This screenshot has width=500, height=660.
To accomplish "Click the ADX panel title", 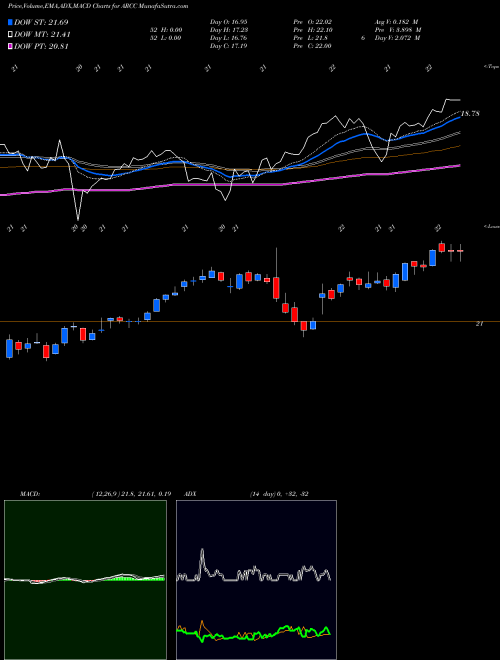I will [x=190, y=494].
